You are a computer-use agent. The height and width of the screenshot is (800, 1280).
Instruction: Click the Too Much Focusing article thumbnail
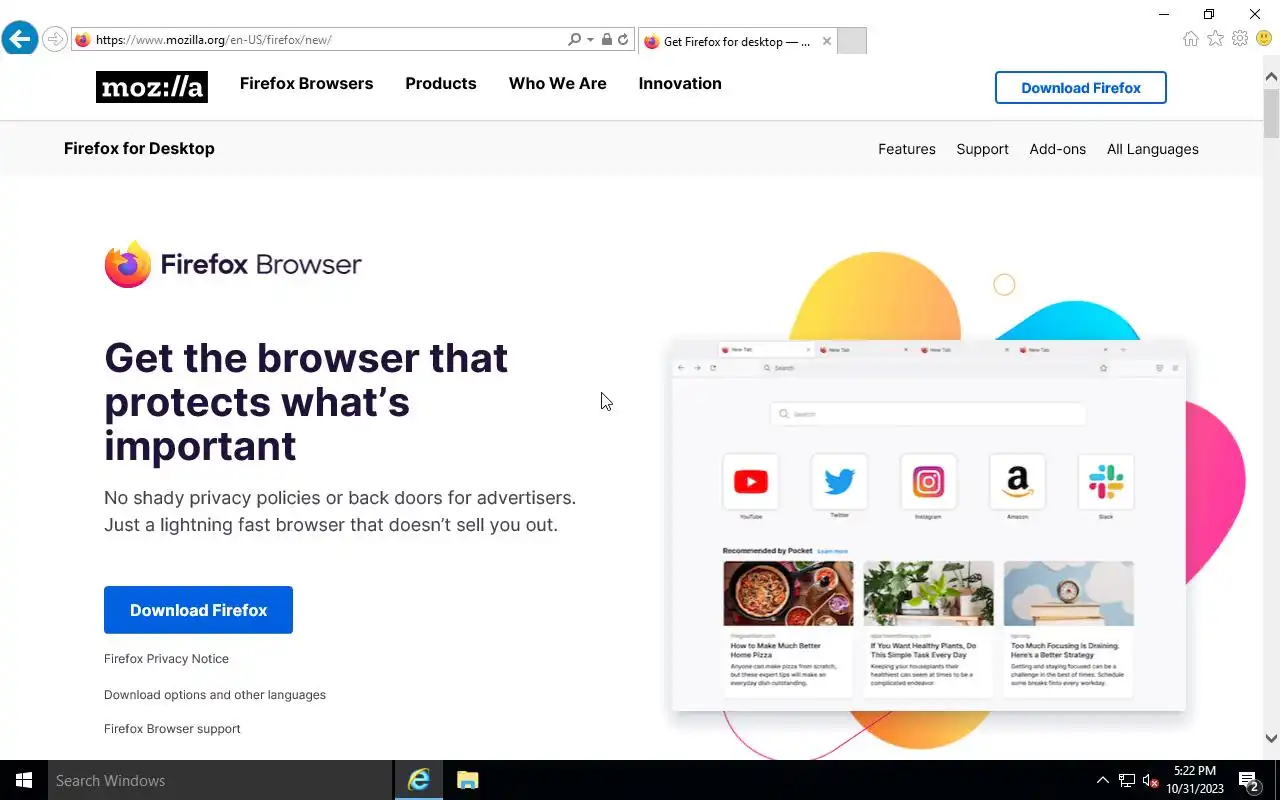point(1069,593)
